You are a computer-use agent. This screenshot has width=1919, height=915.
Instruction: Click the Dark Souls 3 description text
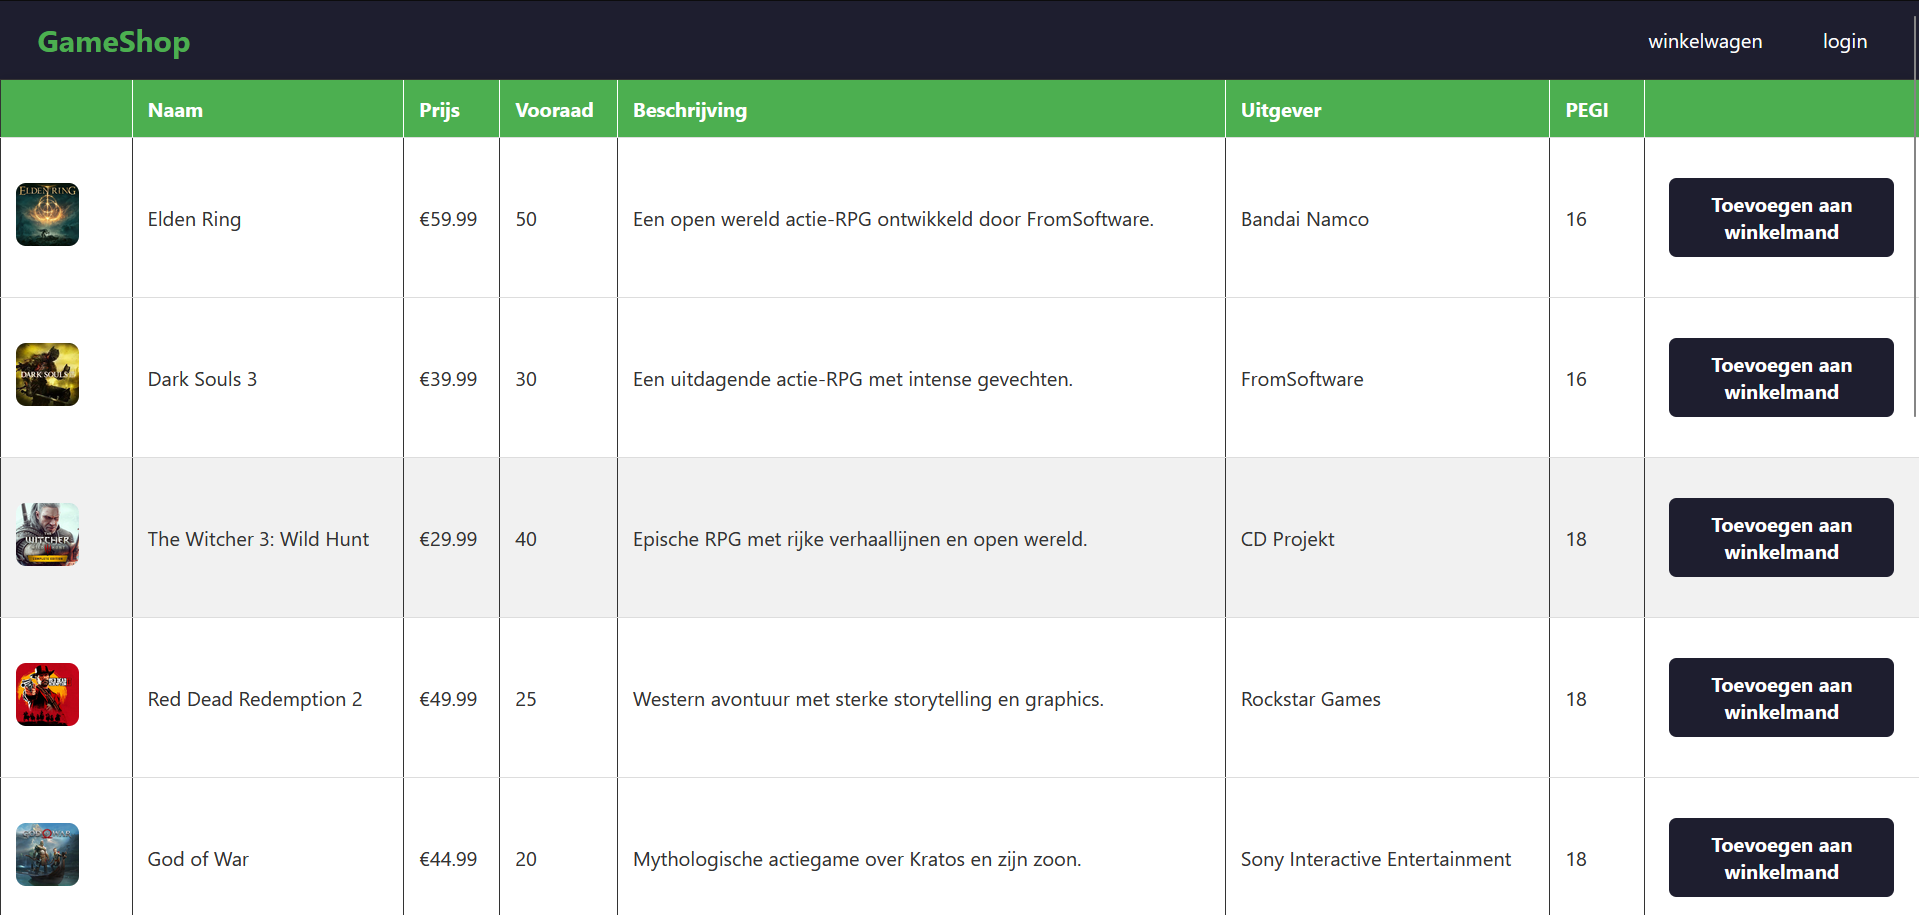(853, 379)
